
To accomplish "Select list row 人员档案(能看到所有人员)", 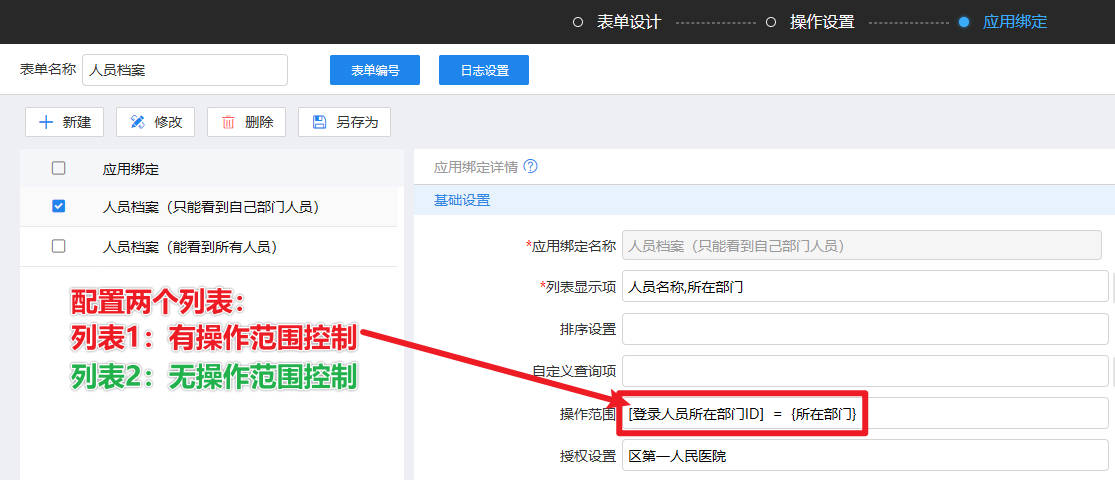I will point(190,246).
